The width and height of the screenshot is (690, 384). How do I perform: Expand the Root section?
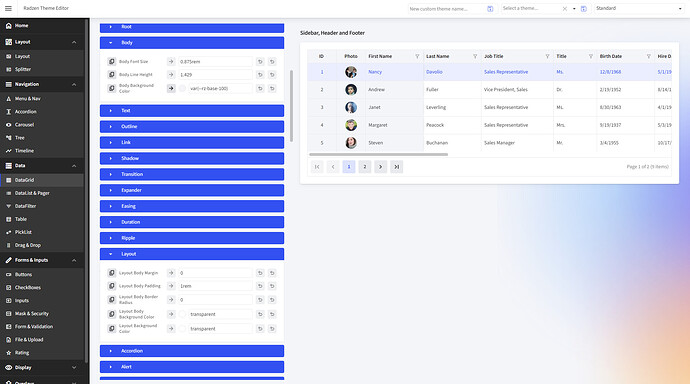[x=192, y=27]
